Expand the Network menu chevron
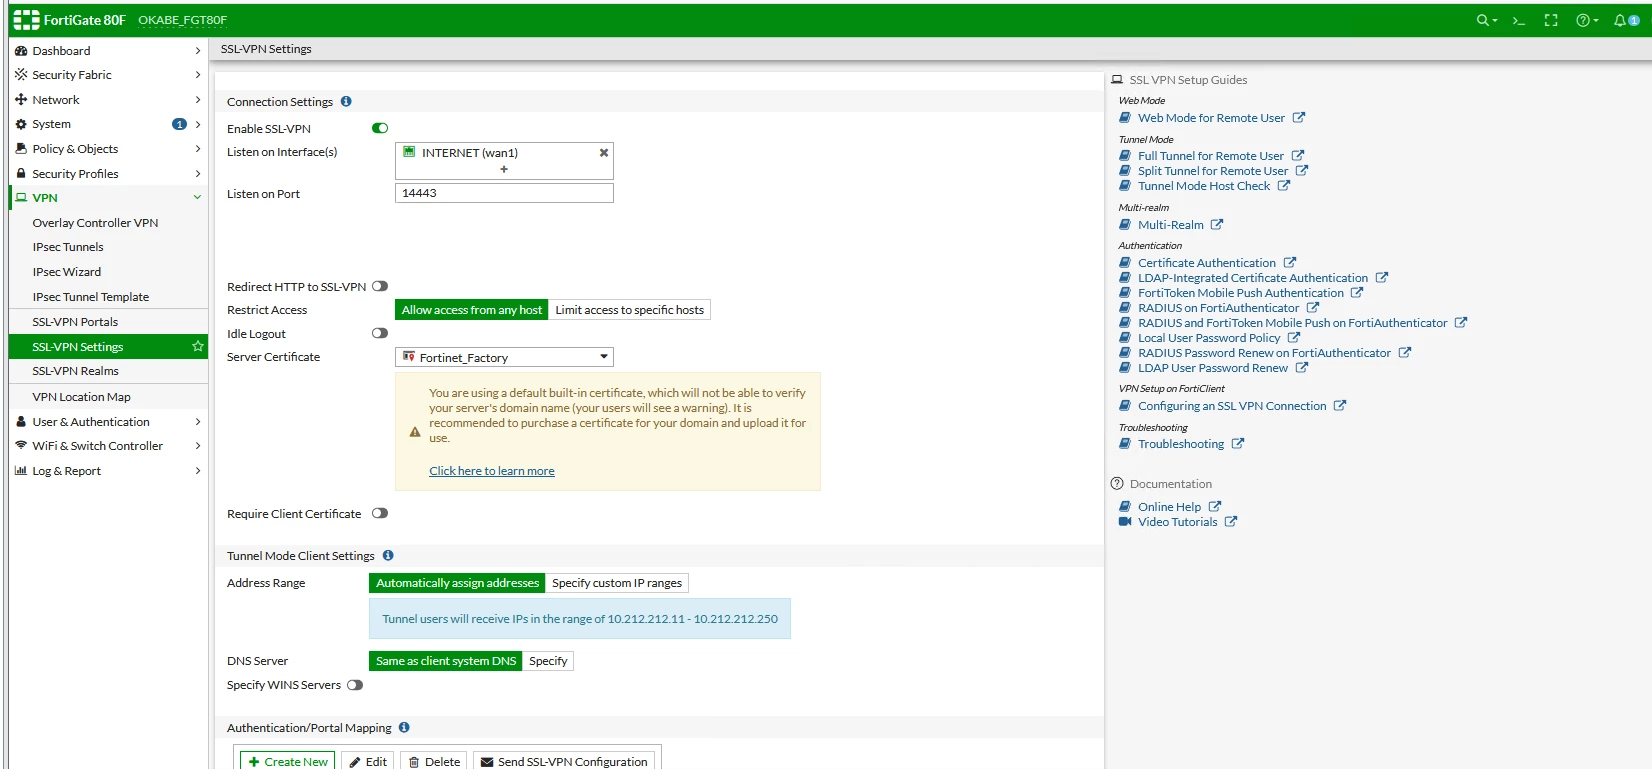 [x=197, y=100]
